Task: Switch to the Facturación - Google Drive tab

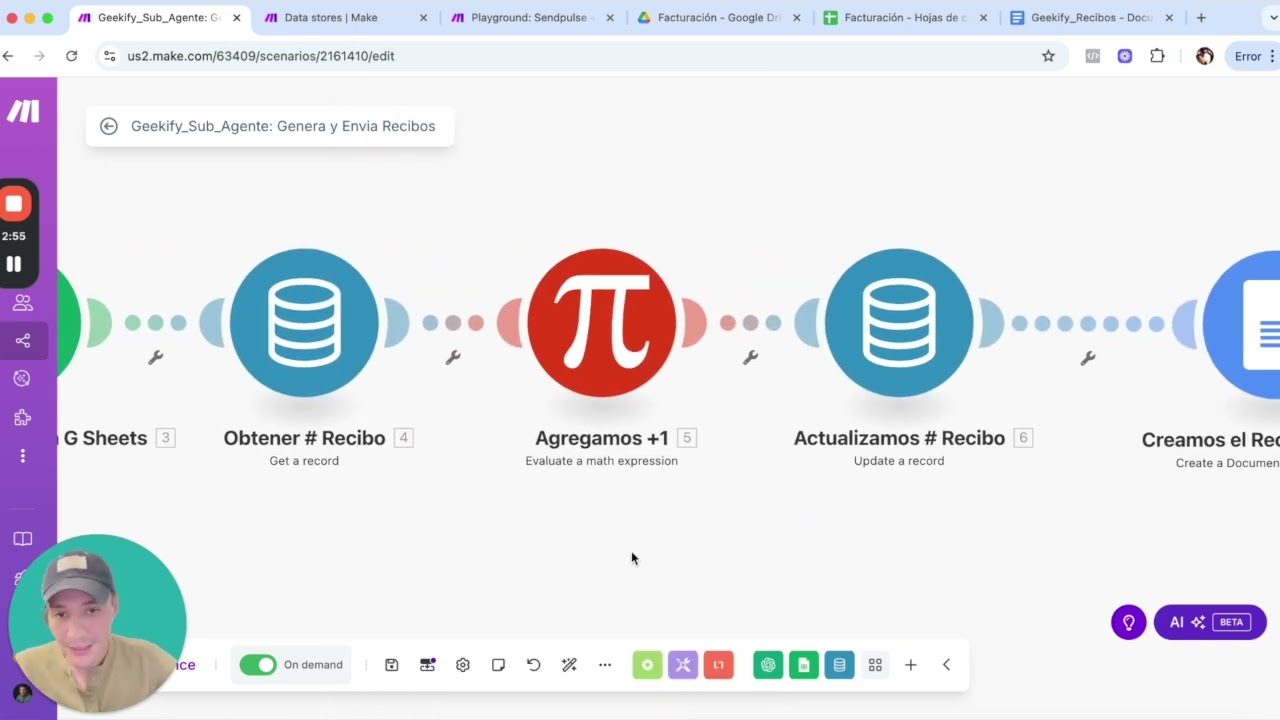Action: 718,18
